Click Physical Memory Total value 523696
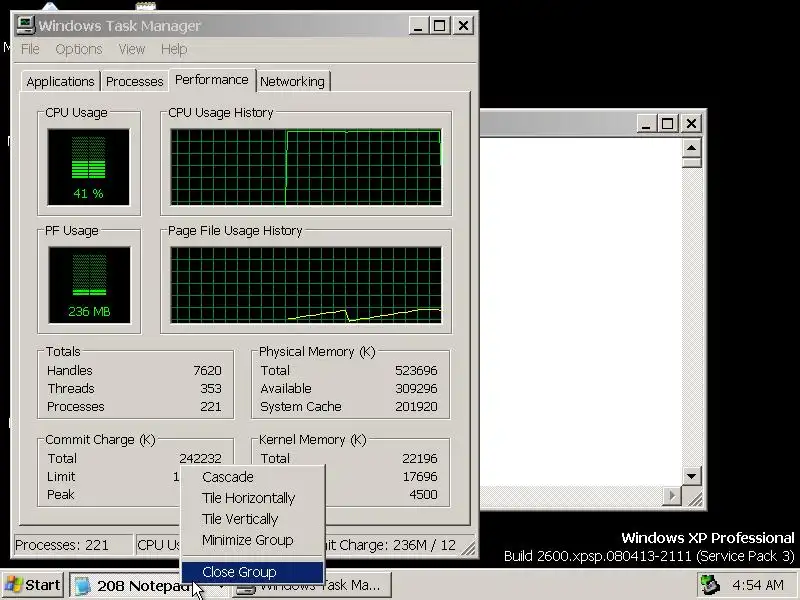Image resolution: width=800 pixels, height=600 pixels. pyautogui.click(x=416, y=370)
